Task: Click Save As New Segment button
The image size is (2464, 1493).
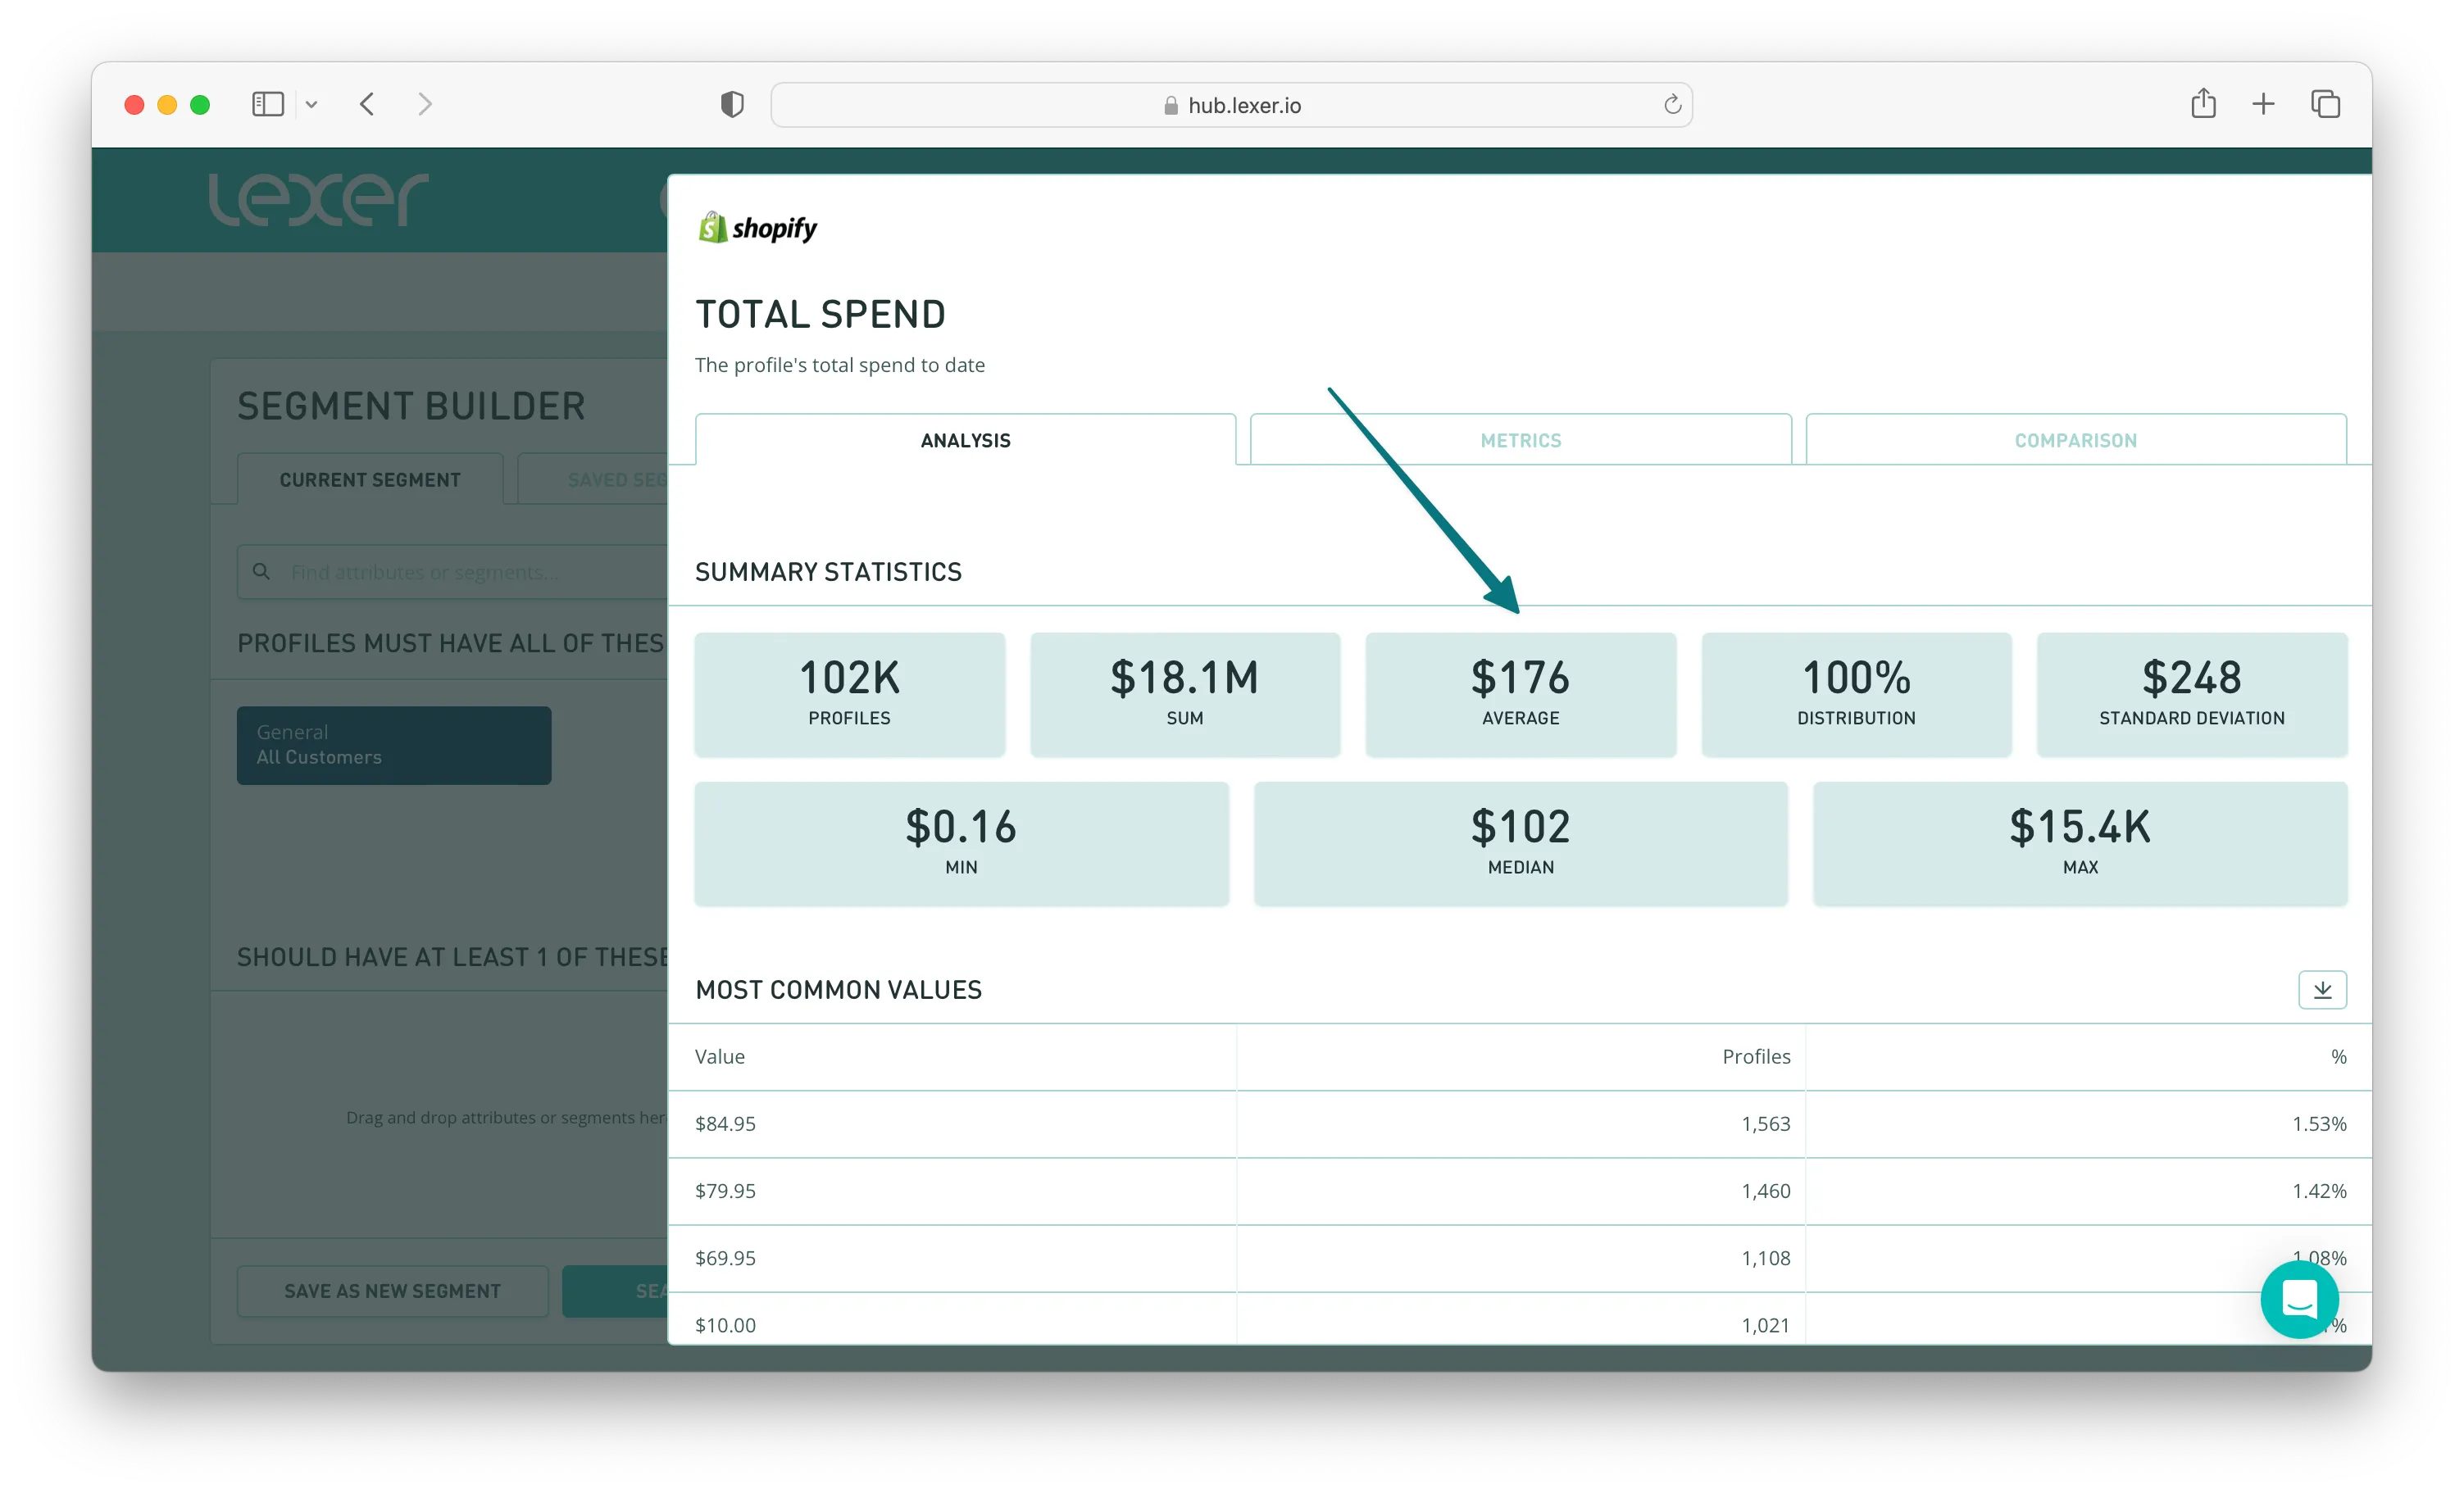Action: 392,1291
